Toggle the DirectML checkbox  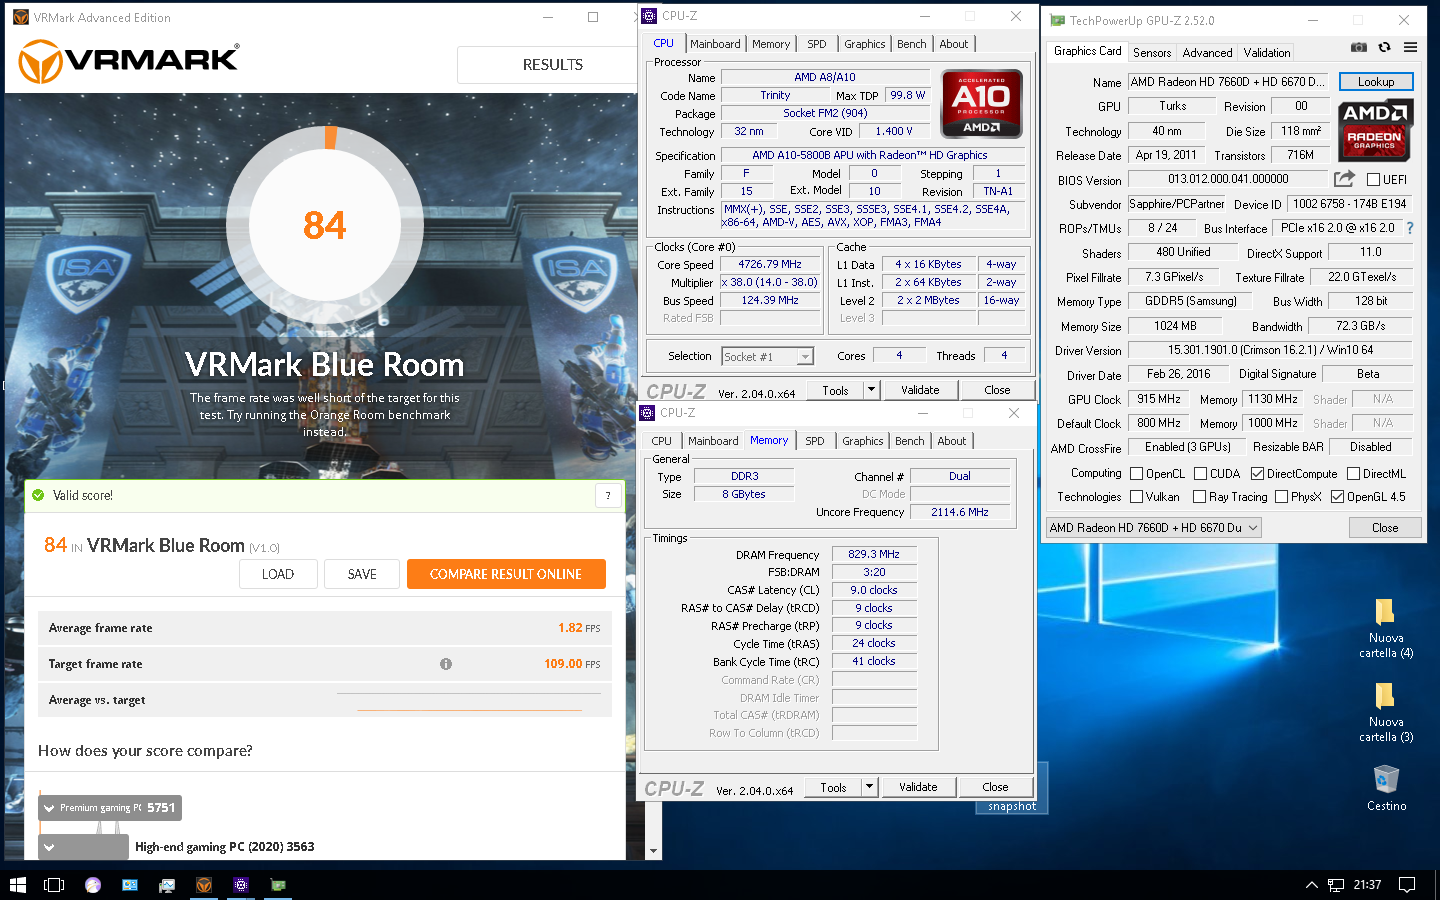[x=1353, y=474]
